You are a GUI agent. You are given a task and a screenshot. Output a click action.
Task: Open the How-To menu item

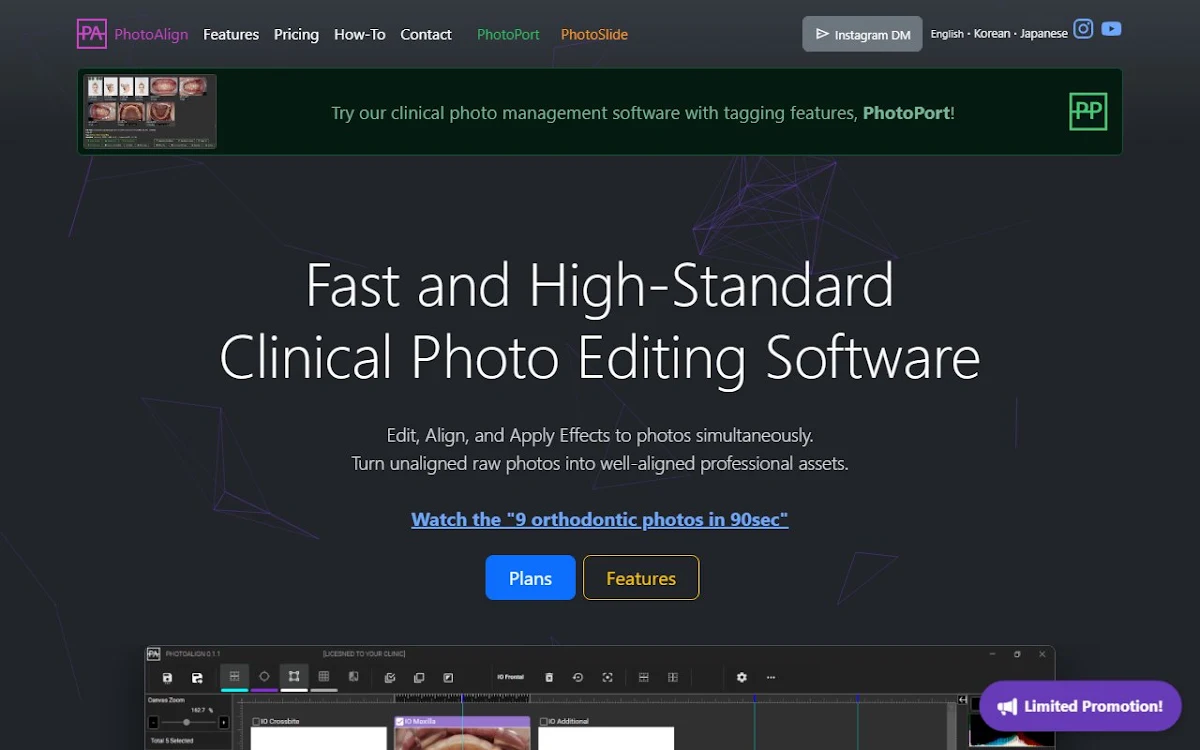pyautogui.click(x=360, y=34)
